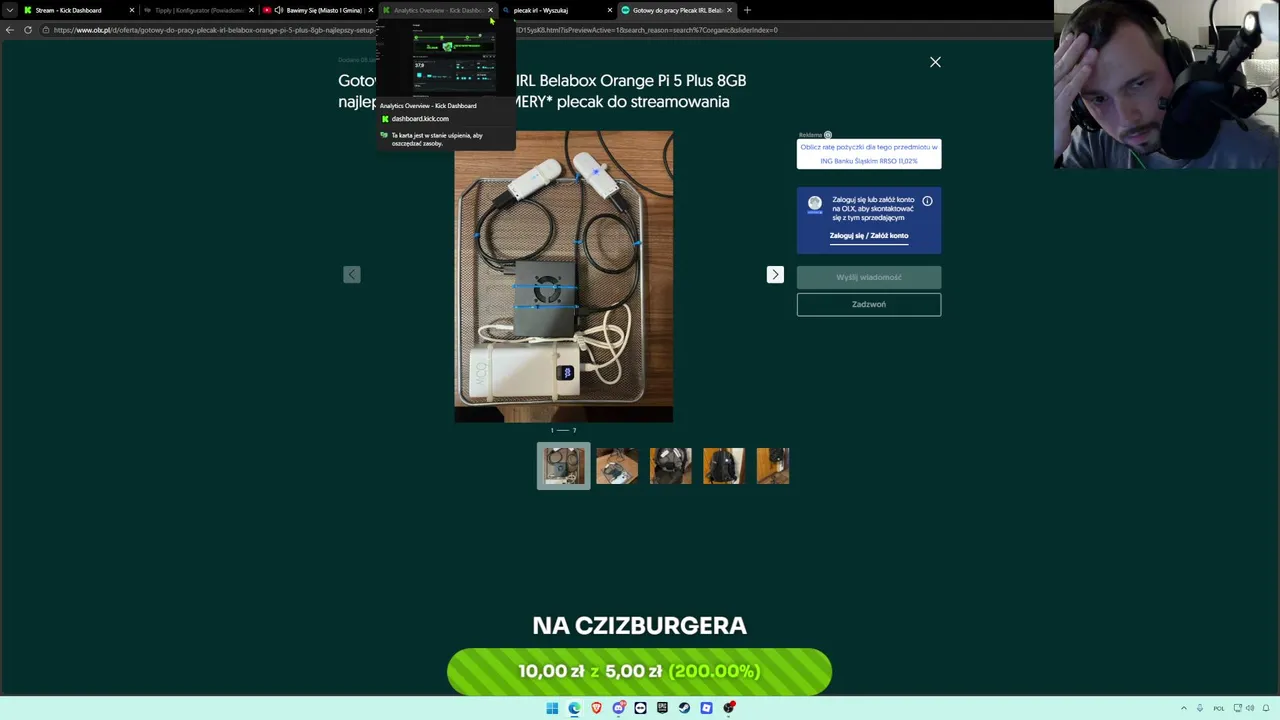The image size is (1280, 720).
Task: Launch Brave browser from the taskbar
Action: [x=596, y=708]
